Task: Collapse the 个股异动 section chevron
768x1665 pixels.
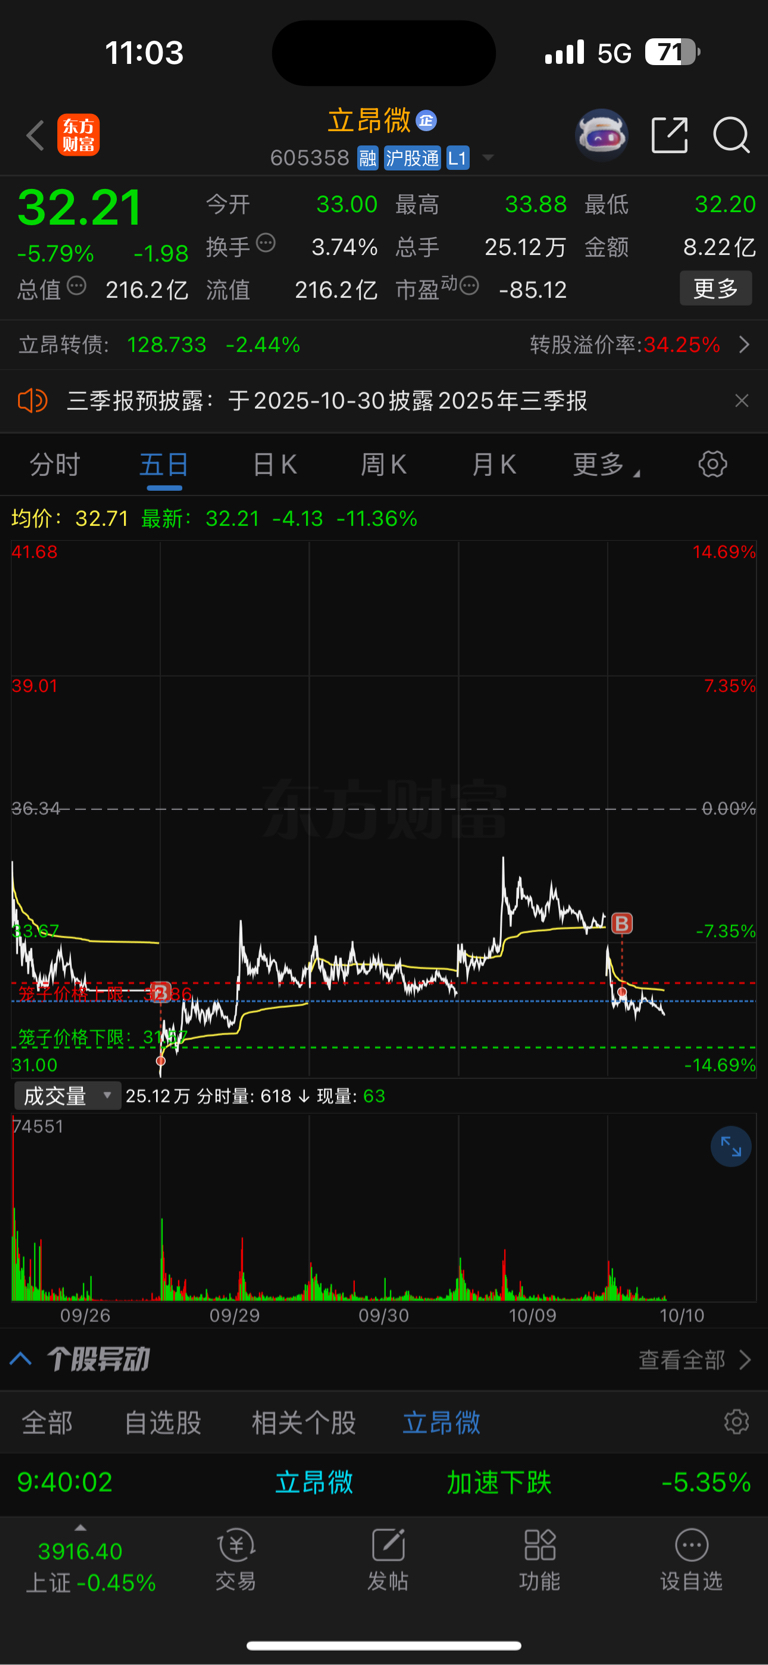Action: click(x=21, y=1359)
